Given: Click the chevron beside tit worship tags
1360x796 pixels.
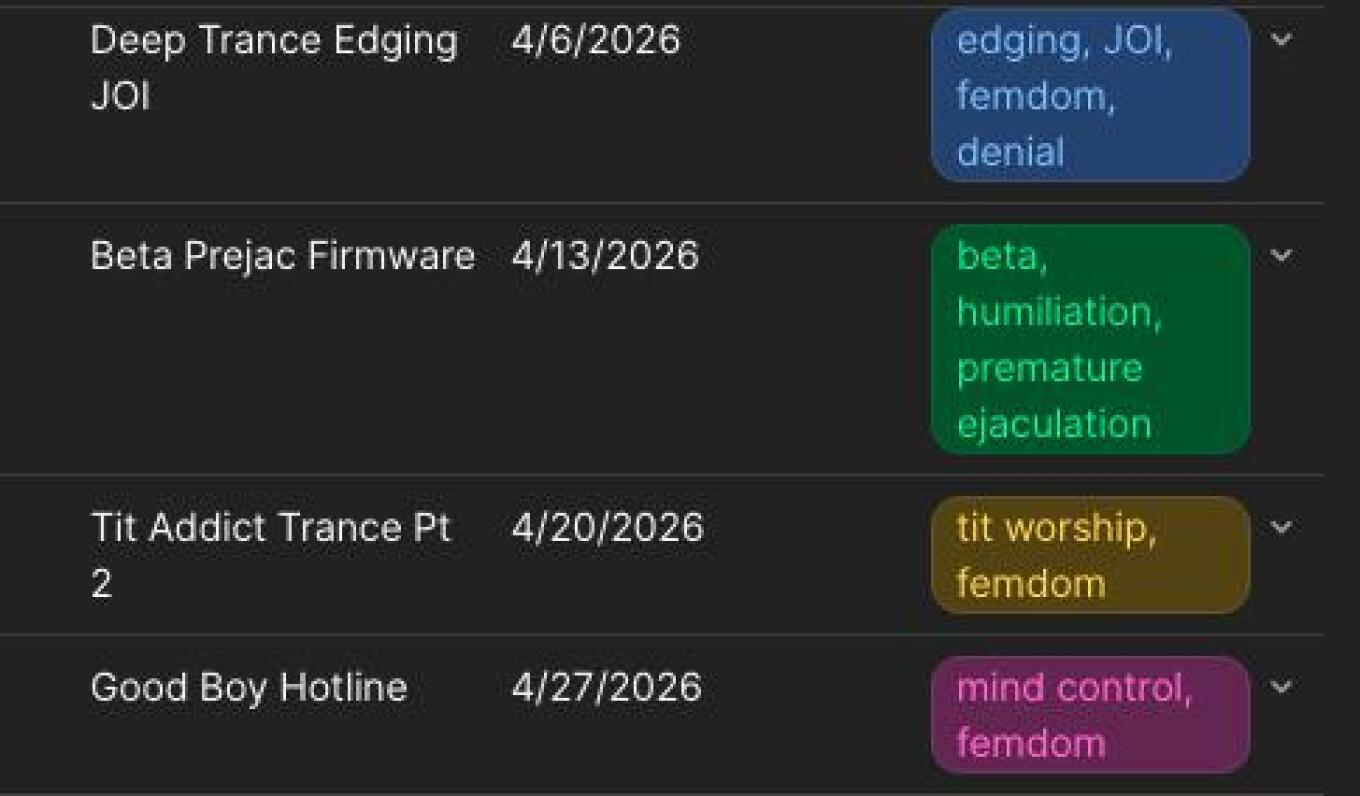Looking at the screenshot, I should pos(1281,527).
